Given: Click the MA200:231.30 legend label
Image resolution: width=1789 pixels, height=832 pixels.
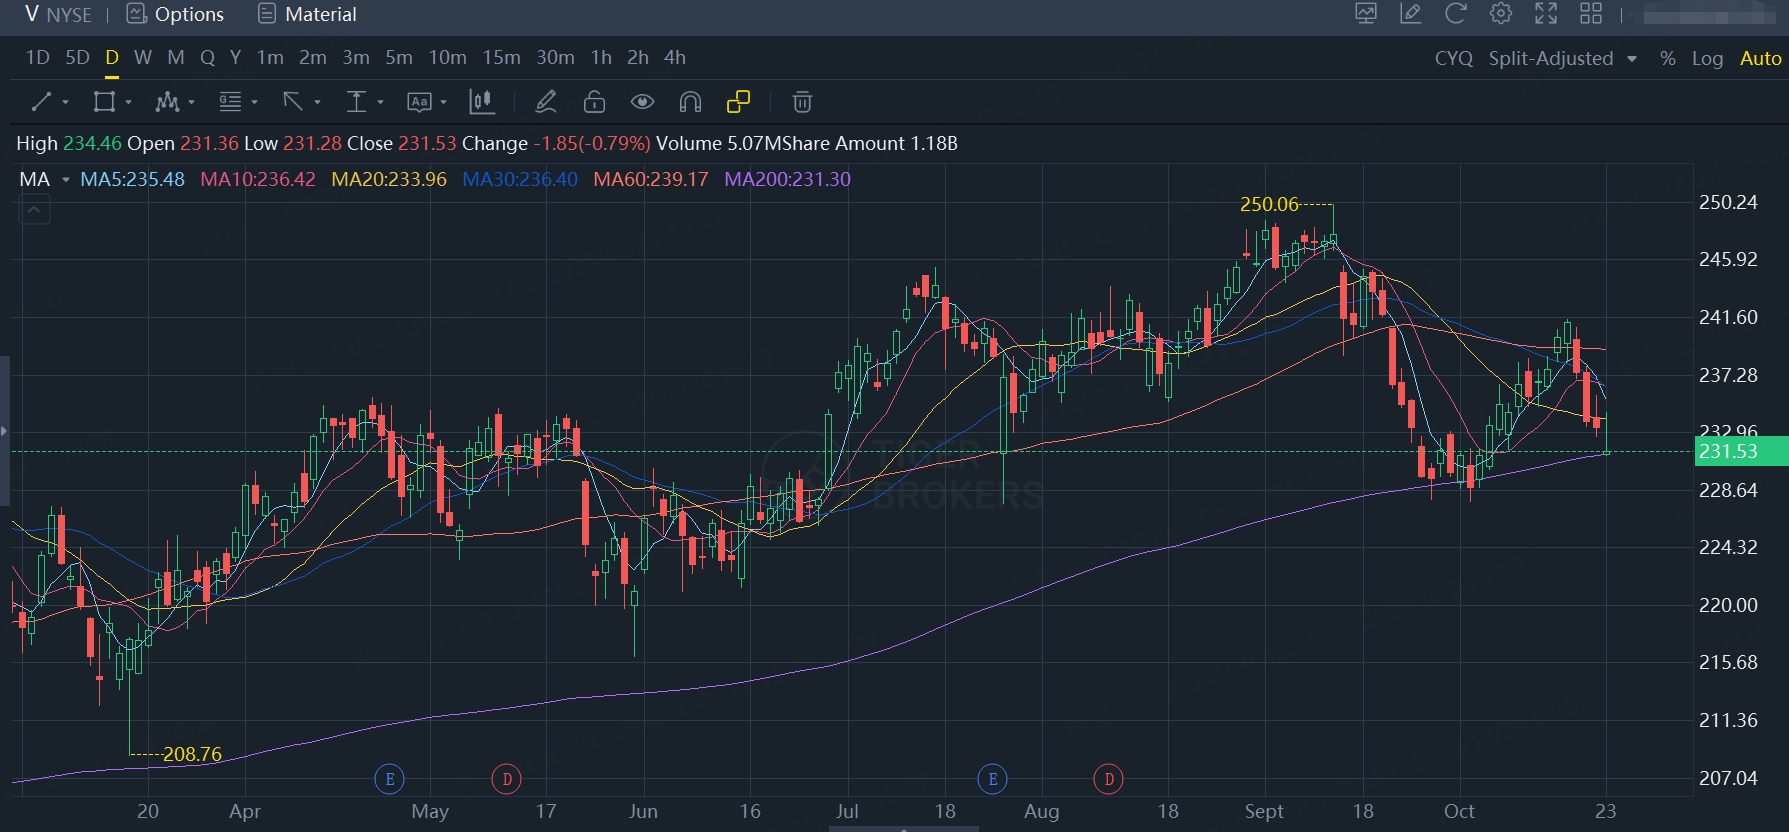Looking at the screenshot, I should 787,179.
